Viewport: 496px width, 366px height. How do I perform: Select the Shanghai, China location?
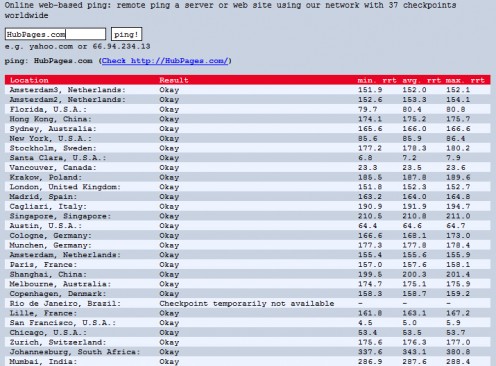tap(48, 274)
